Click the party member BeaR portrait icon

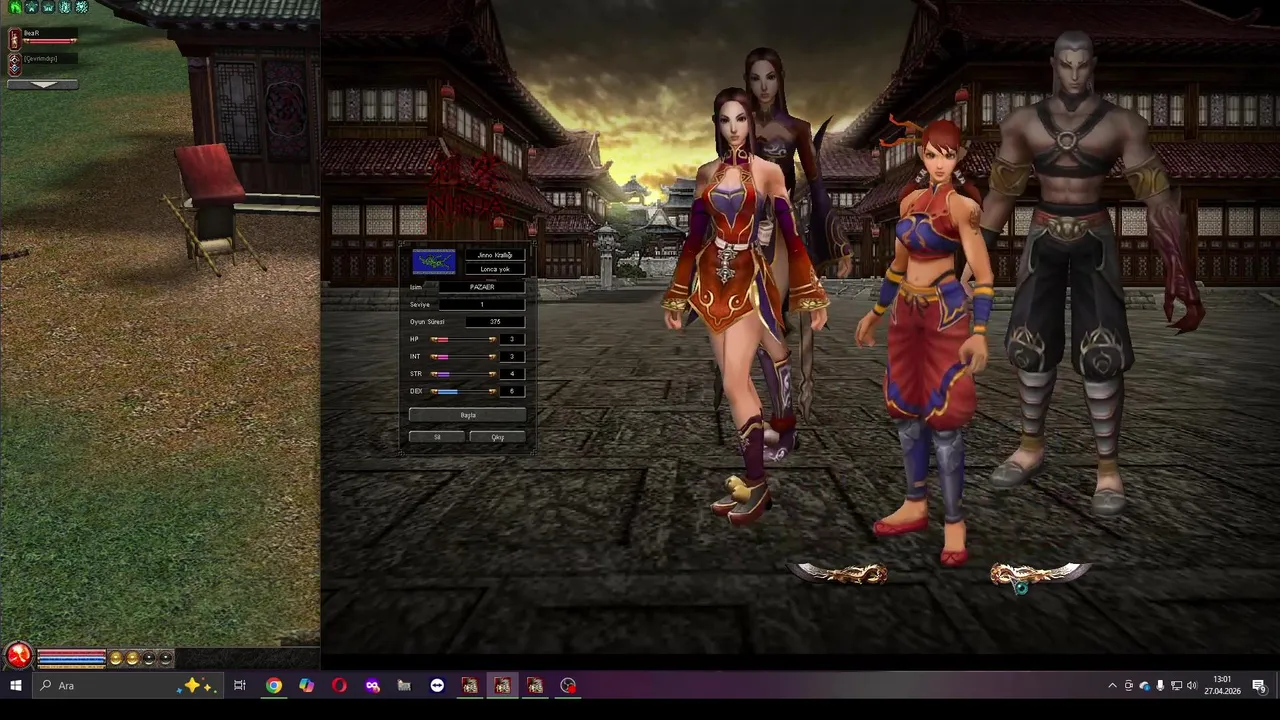(15, 38)
